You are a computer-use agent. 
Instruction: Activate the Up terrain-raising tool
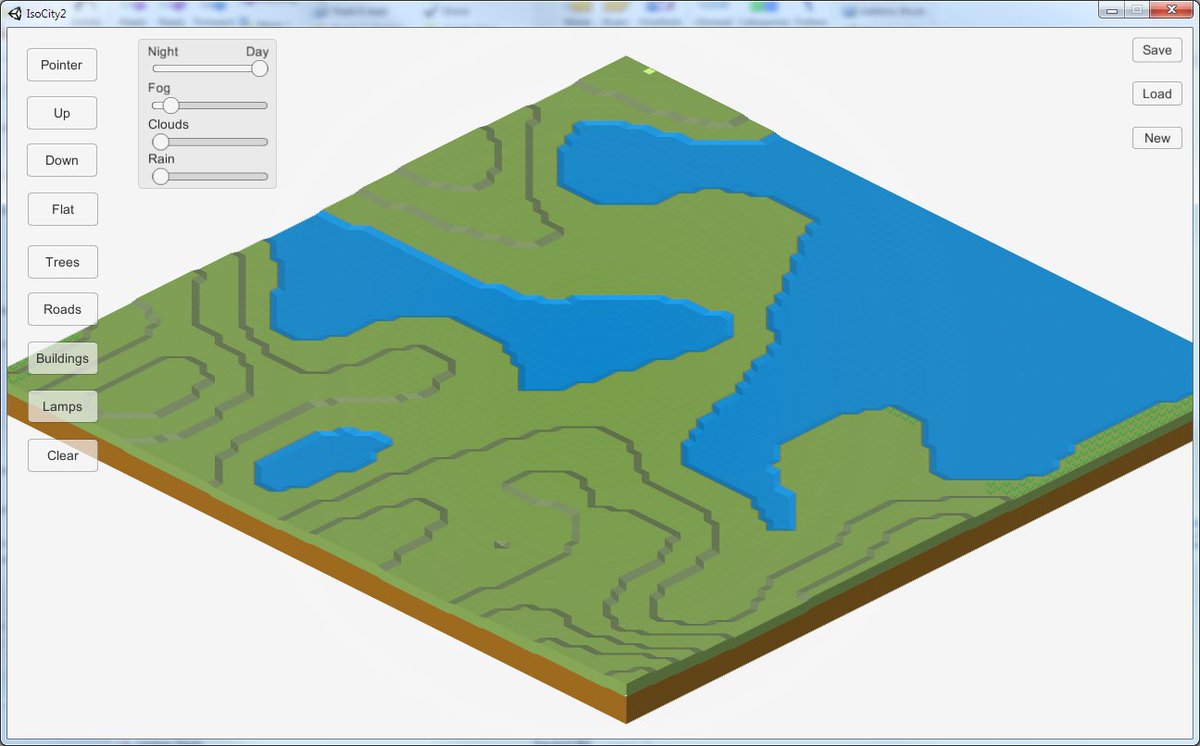tap(61, 112)
